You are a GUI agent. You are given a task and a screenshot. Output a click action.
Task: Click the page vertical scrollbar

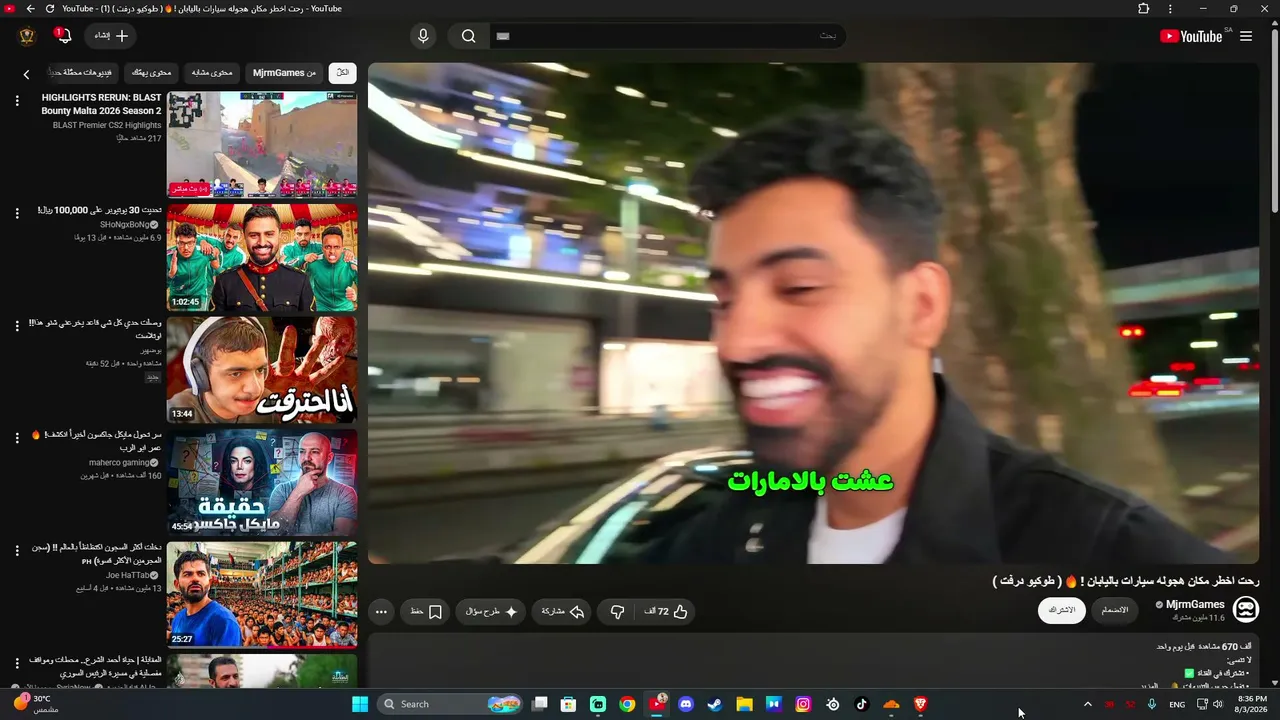point(1274,120)
